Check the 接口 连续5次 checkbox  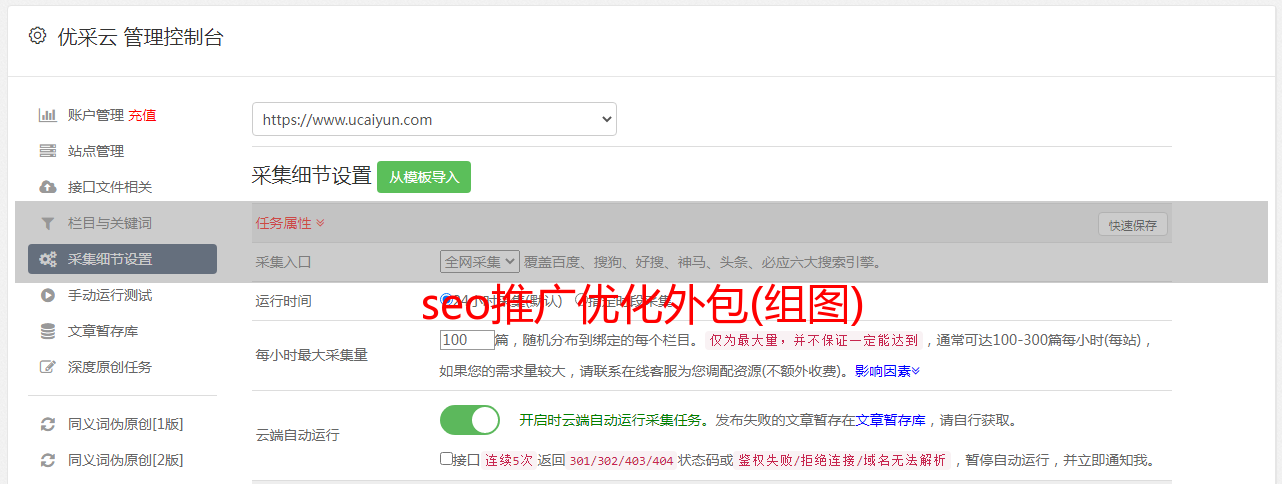(x=446, y=459)
